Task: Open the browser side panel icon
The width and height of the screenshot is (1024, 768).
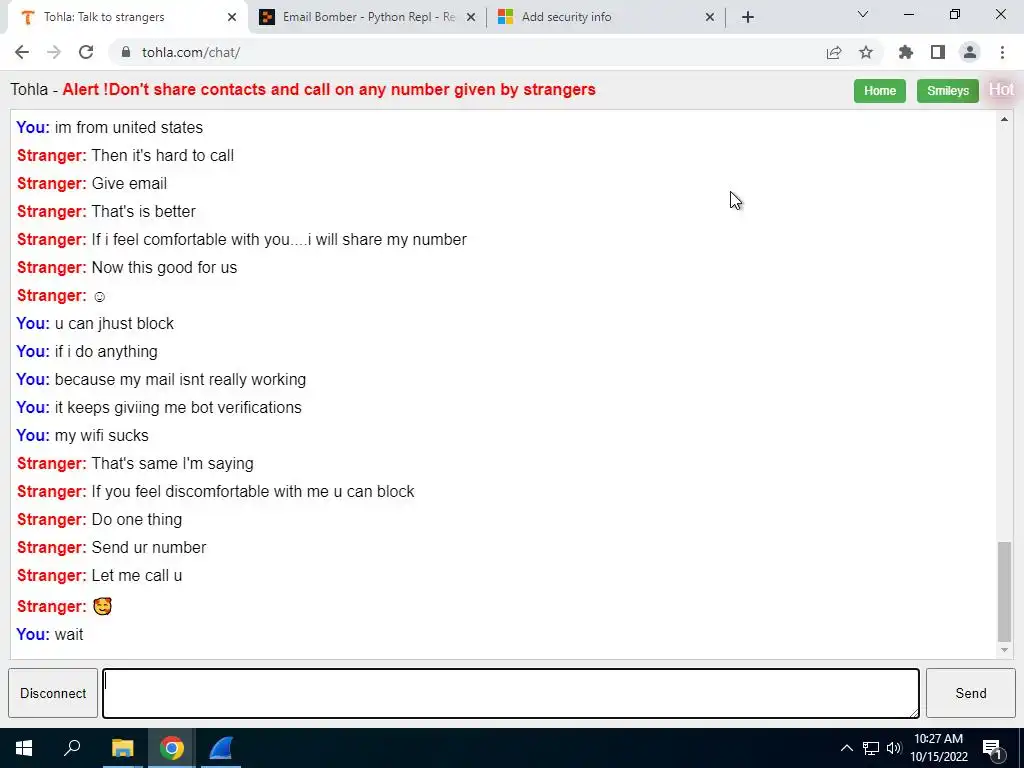Action: click(938, 52)
